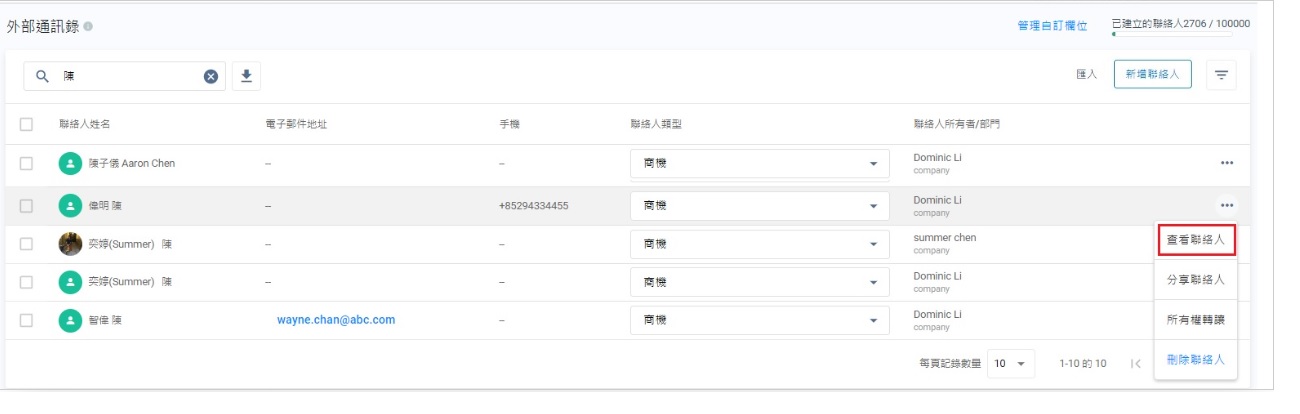Select 刪除聯絡人 in the context menu
The height and width of the screenshot is (414, 1300).
[1195, 360]
